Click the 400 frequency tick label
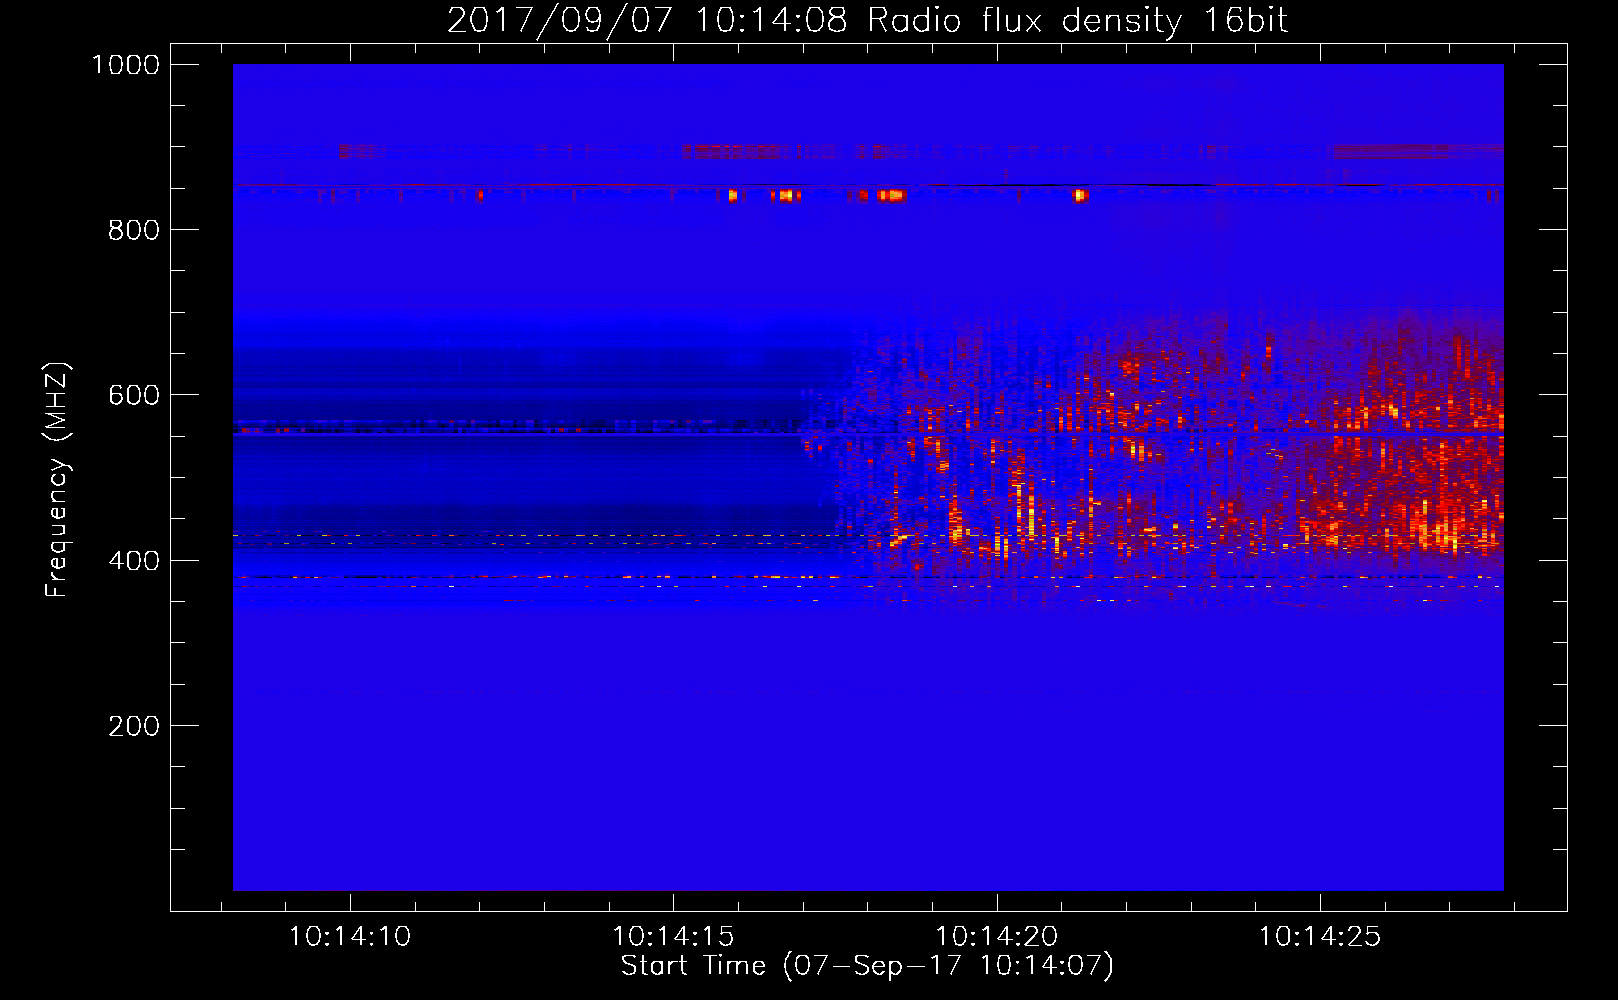The image size is (1618, 1000). pos(134,561)
